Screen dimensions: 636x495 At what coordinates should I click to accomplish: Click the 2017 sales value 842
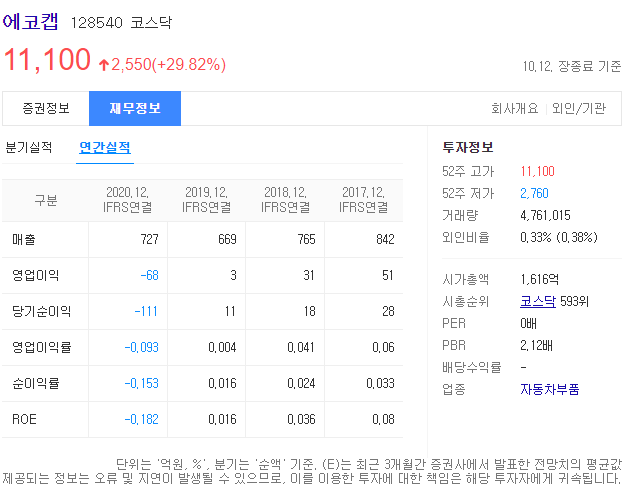[x=385, y=239]
